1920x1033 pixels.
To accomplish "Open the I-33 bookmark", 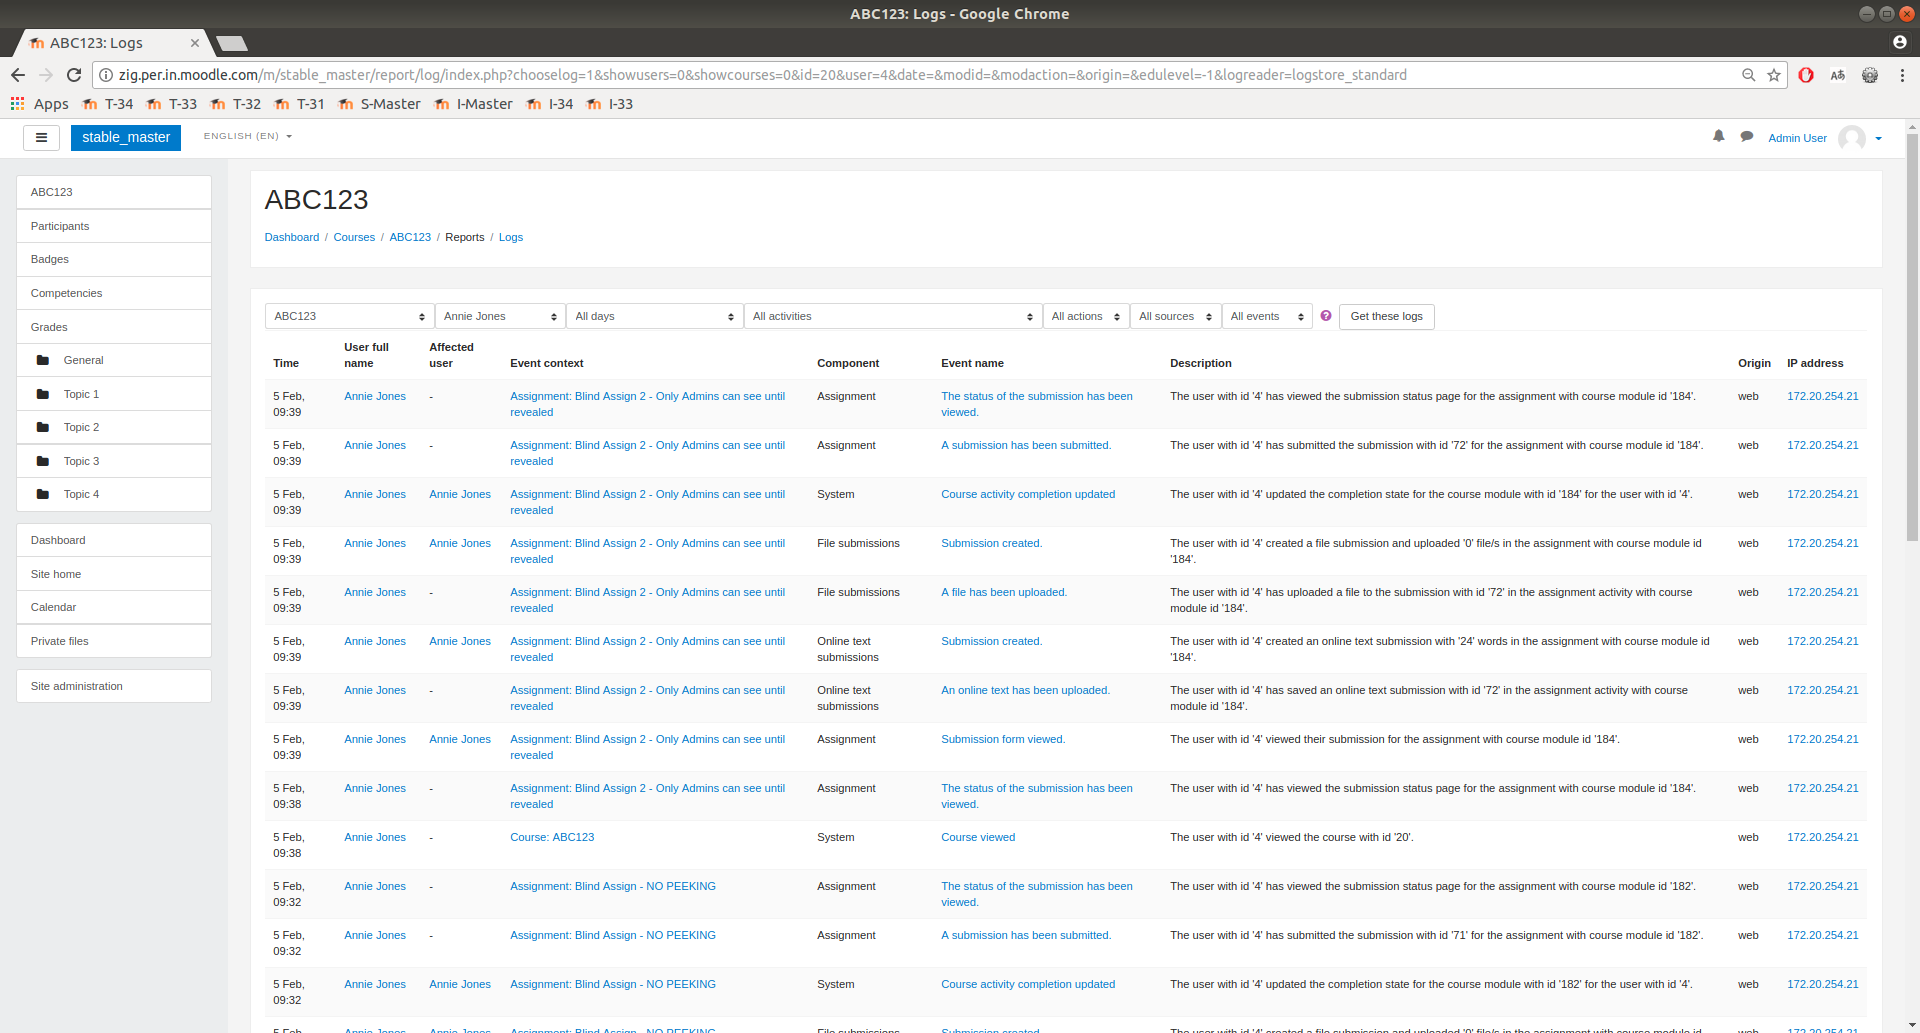I will 610,104.
